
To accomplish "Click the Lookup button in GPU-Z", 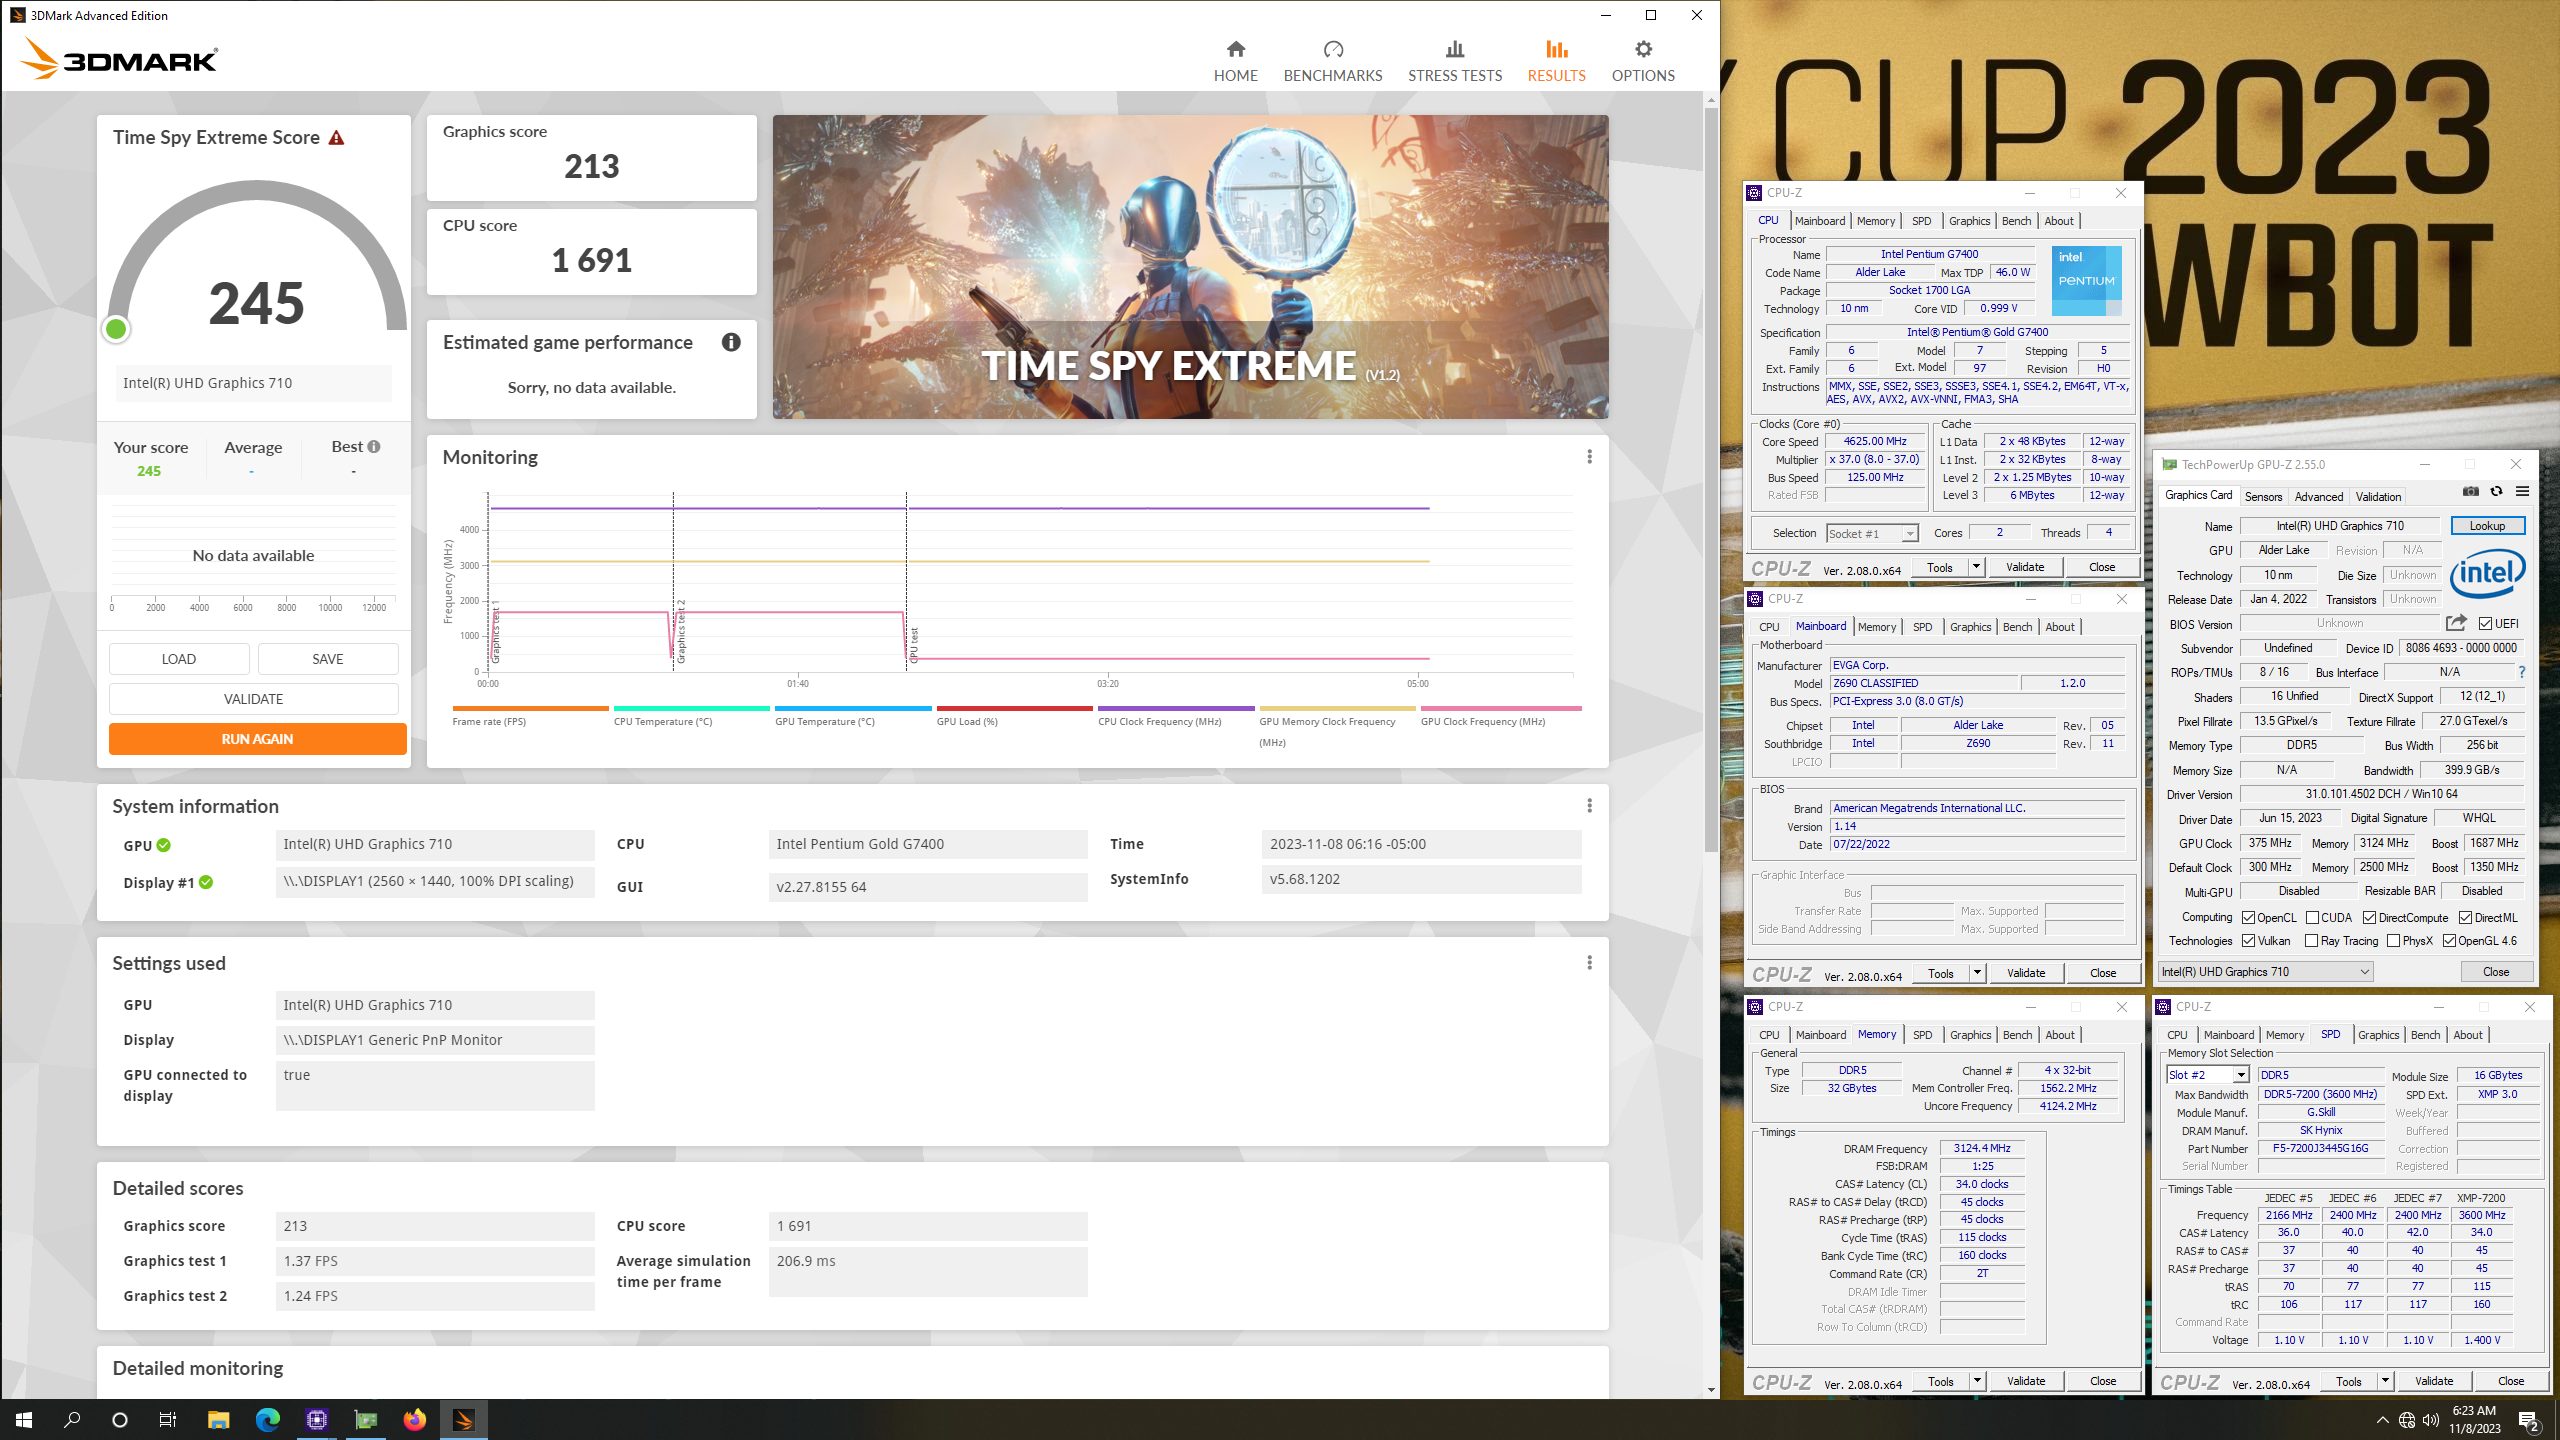I will tap(2487, 526).
